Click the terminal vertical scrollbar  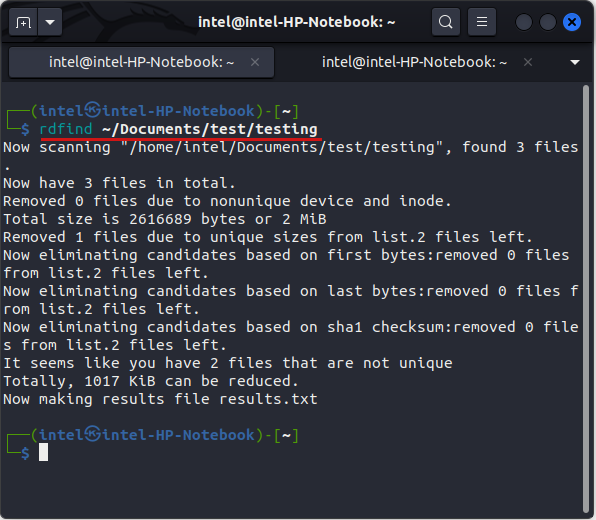(585, 299)
